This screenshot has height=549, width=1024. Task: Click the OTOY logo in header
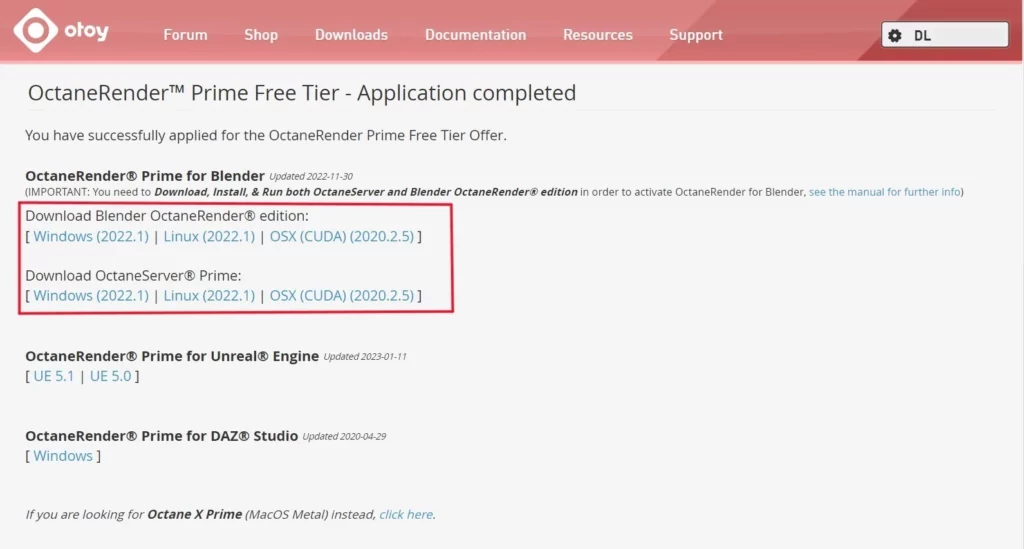pos(61,31)
